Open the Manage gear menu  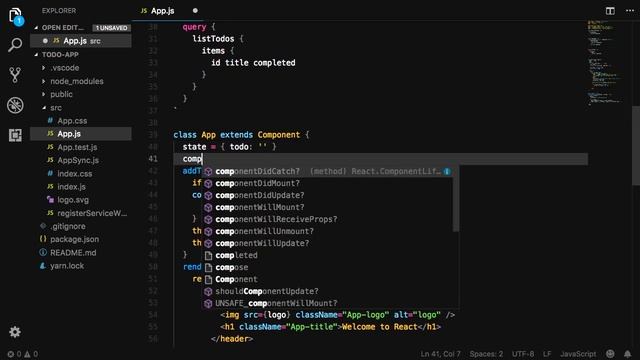[x=15, y=332]
